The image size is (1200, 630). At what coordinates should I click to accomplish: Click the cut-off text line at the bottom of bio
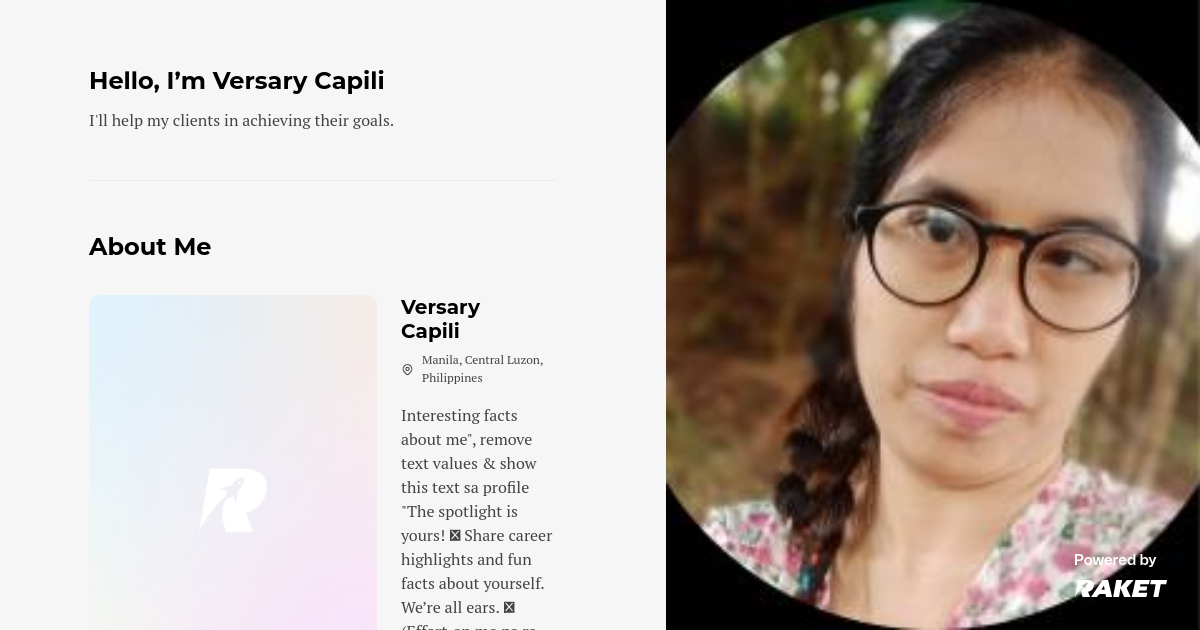469,626
